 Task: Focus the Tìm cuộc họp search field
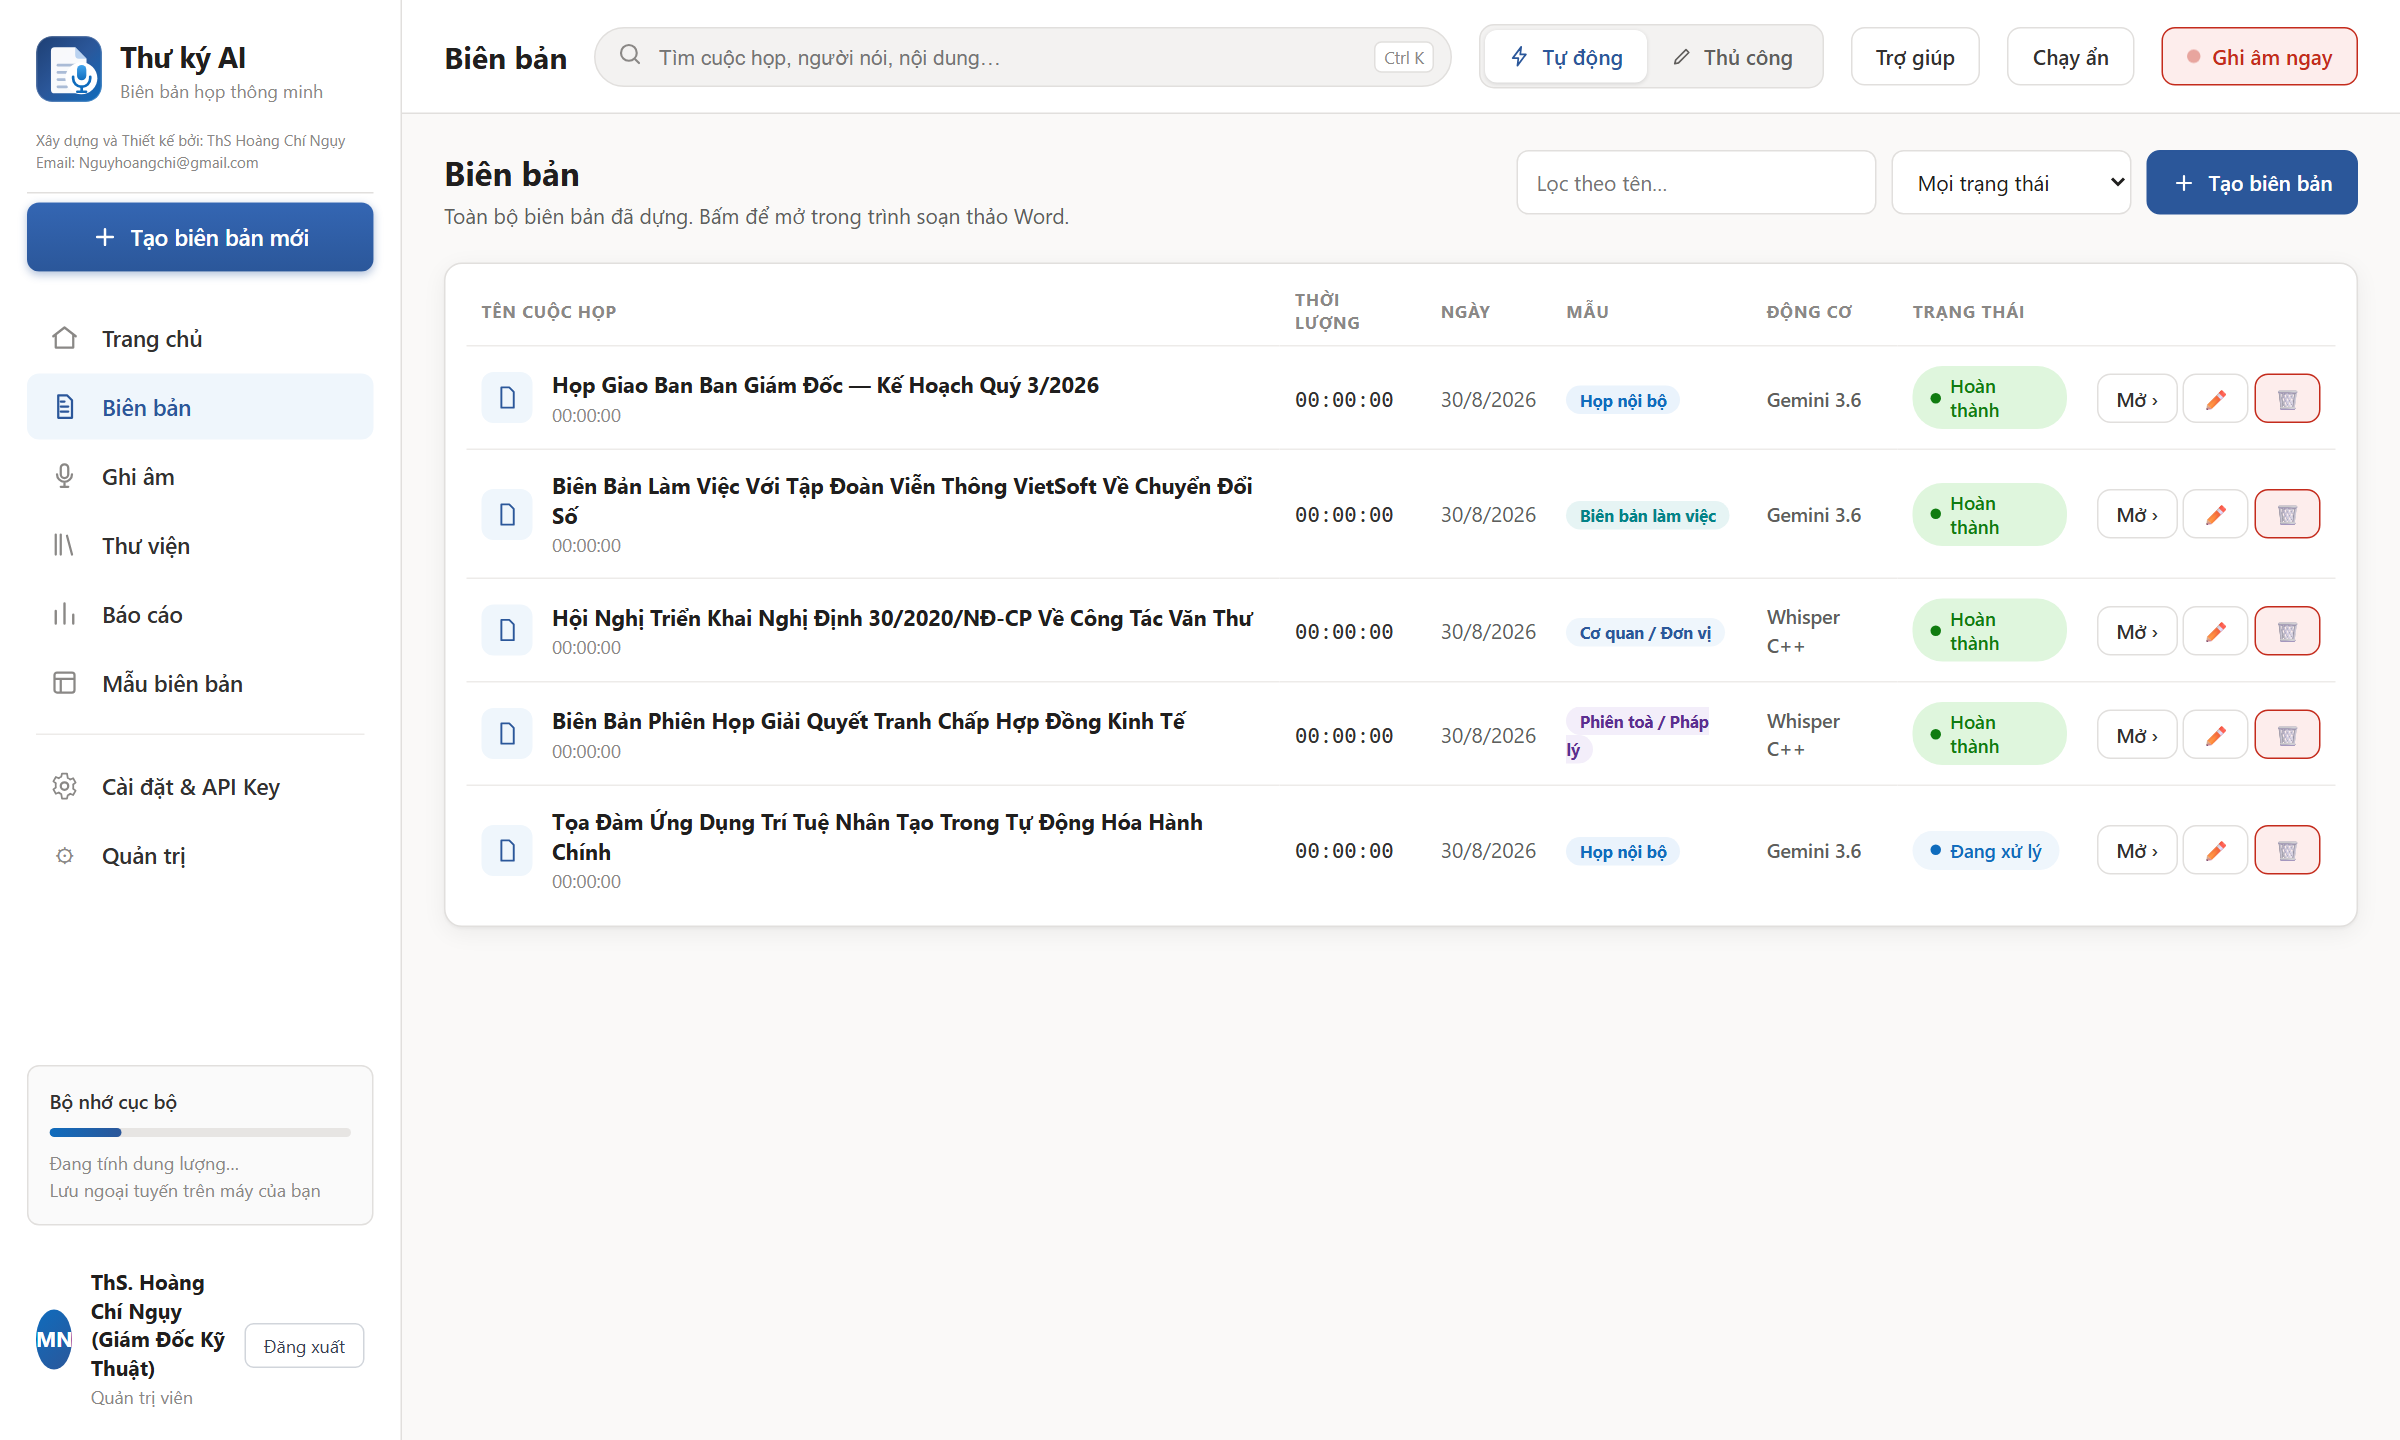tap(1022, 57)
